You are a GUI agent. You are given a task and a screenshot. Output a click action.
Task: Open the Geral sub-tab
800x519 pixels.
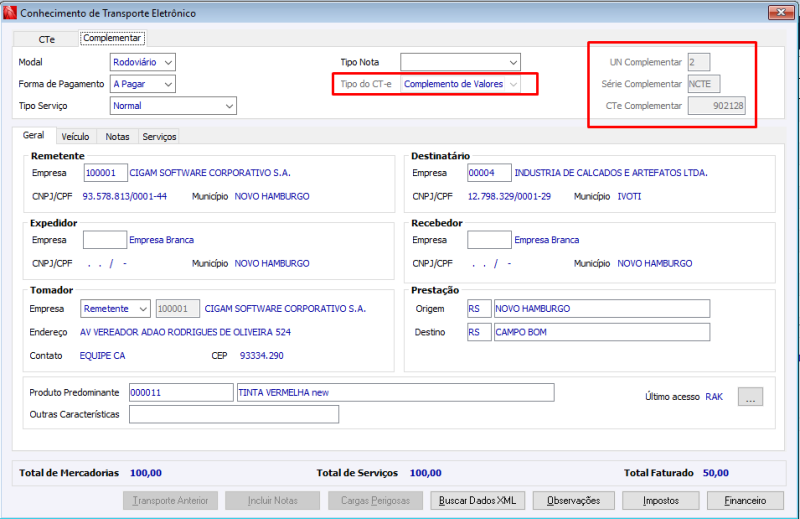click(34, 135)
